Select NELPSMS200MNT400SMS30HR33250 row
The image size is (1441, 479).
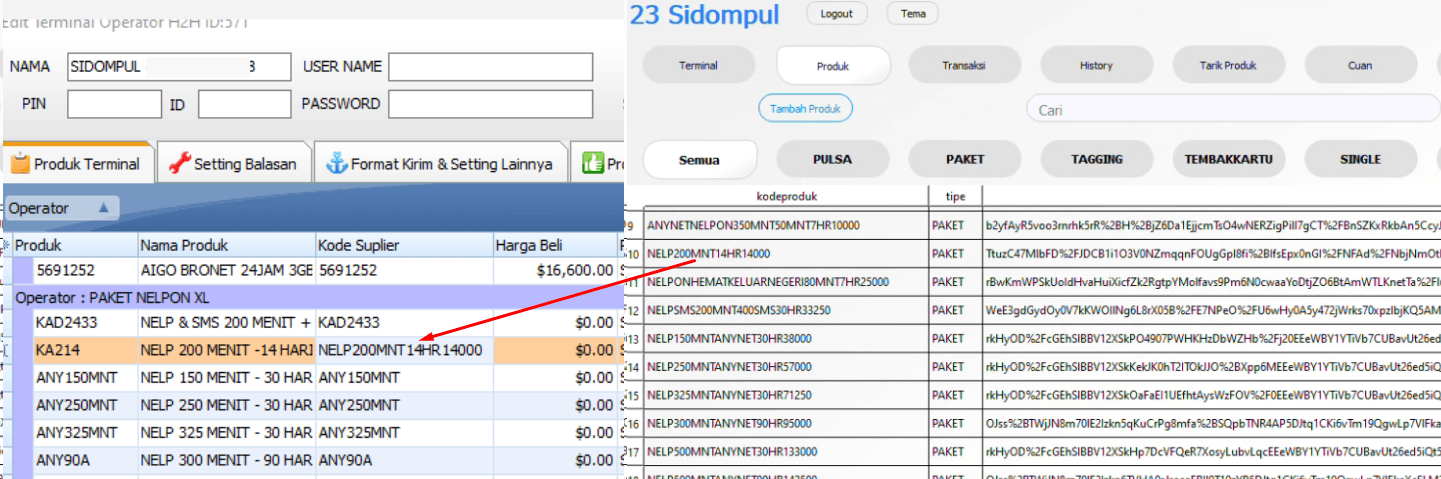(x=1032, y=310)
